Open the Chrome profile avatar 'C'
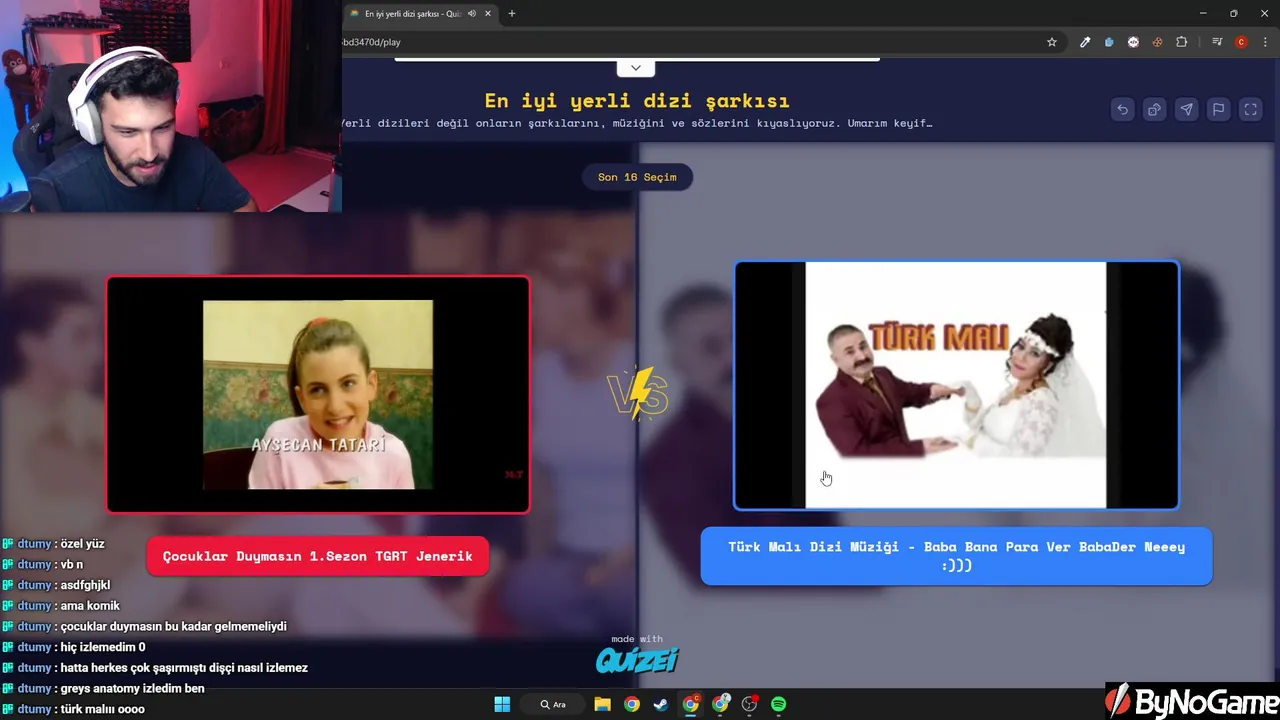The width and height of the screenshot is (1280, 720). (x=1241, y=42)
